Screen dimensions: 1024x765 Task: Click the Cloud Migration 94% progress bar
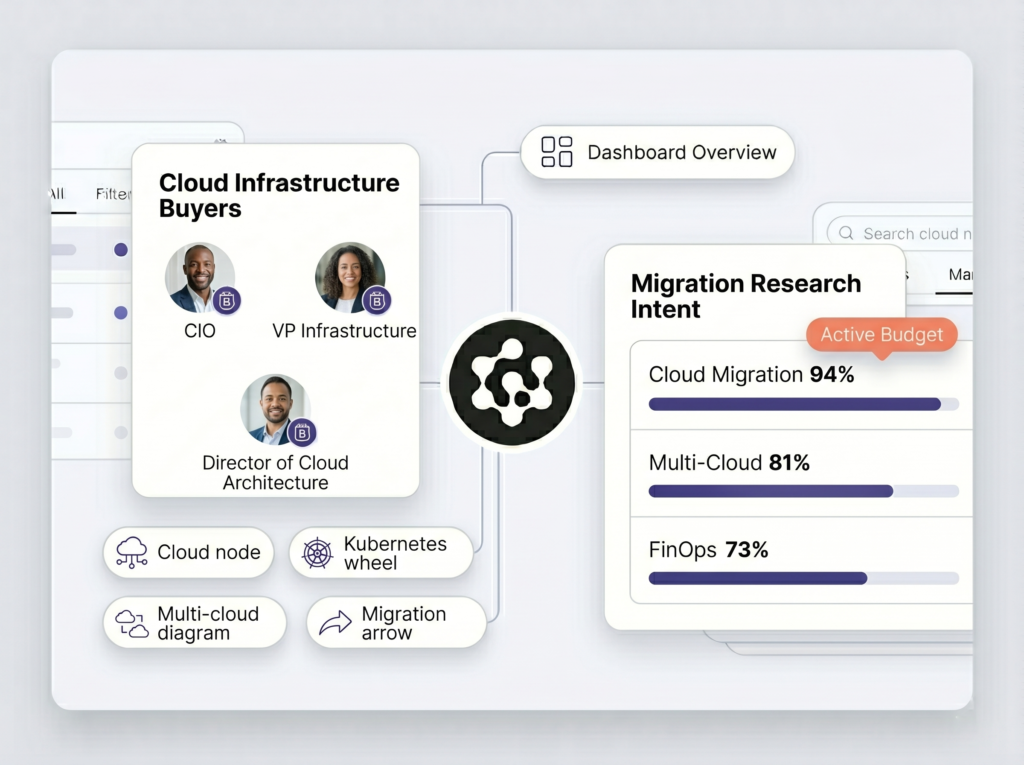tap(803, 404)
